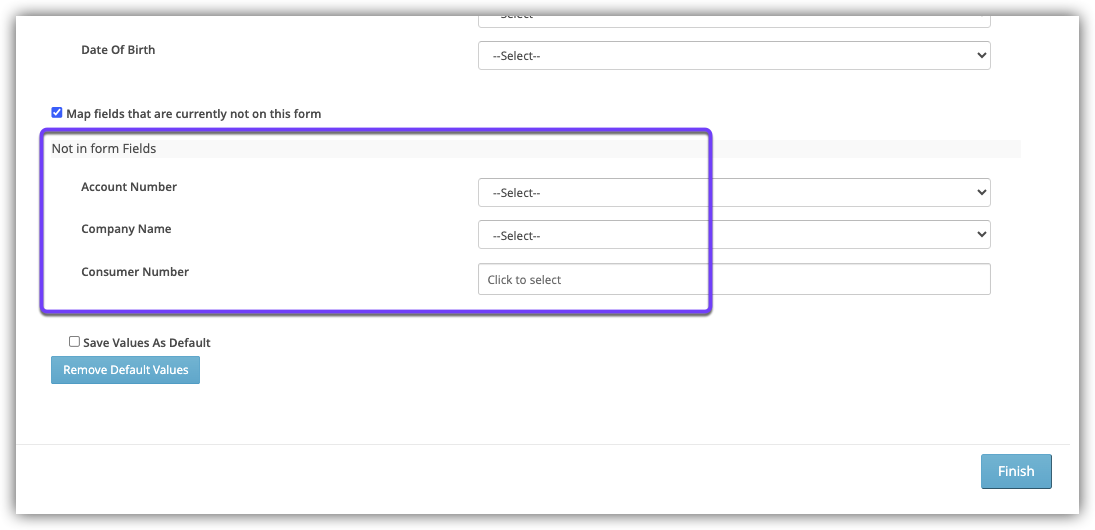This screenshot has width=1095, height=530.
Task: Open the Date Of Birth dropdown
Action: coord(733,56)
